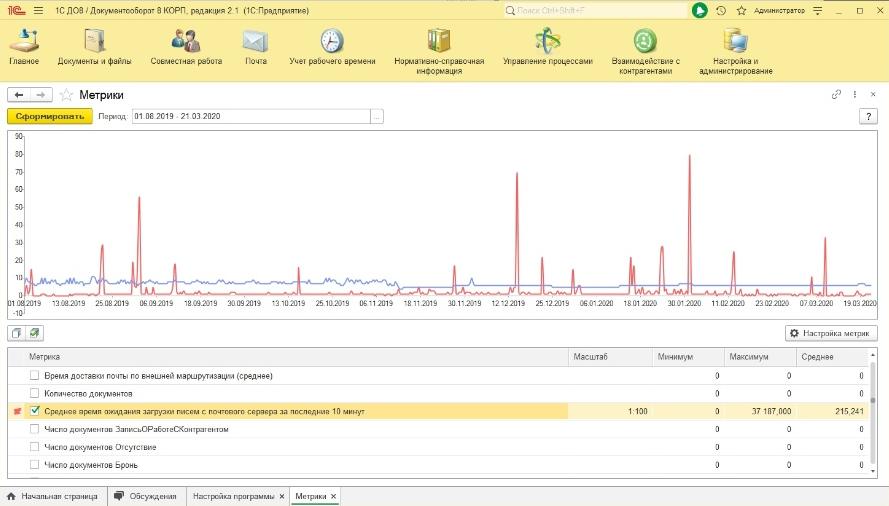Uncheck Среднее время ожидания загрузки писем

click(35, 411)
